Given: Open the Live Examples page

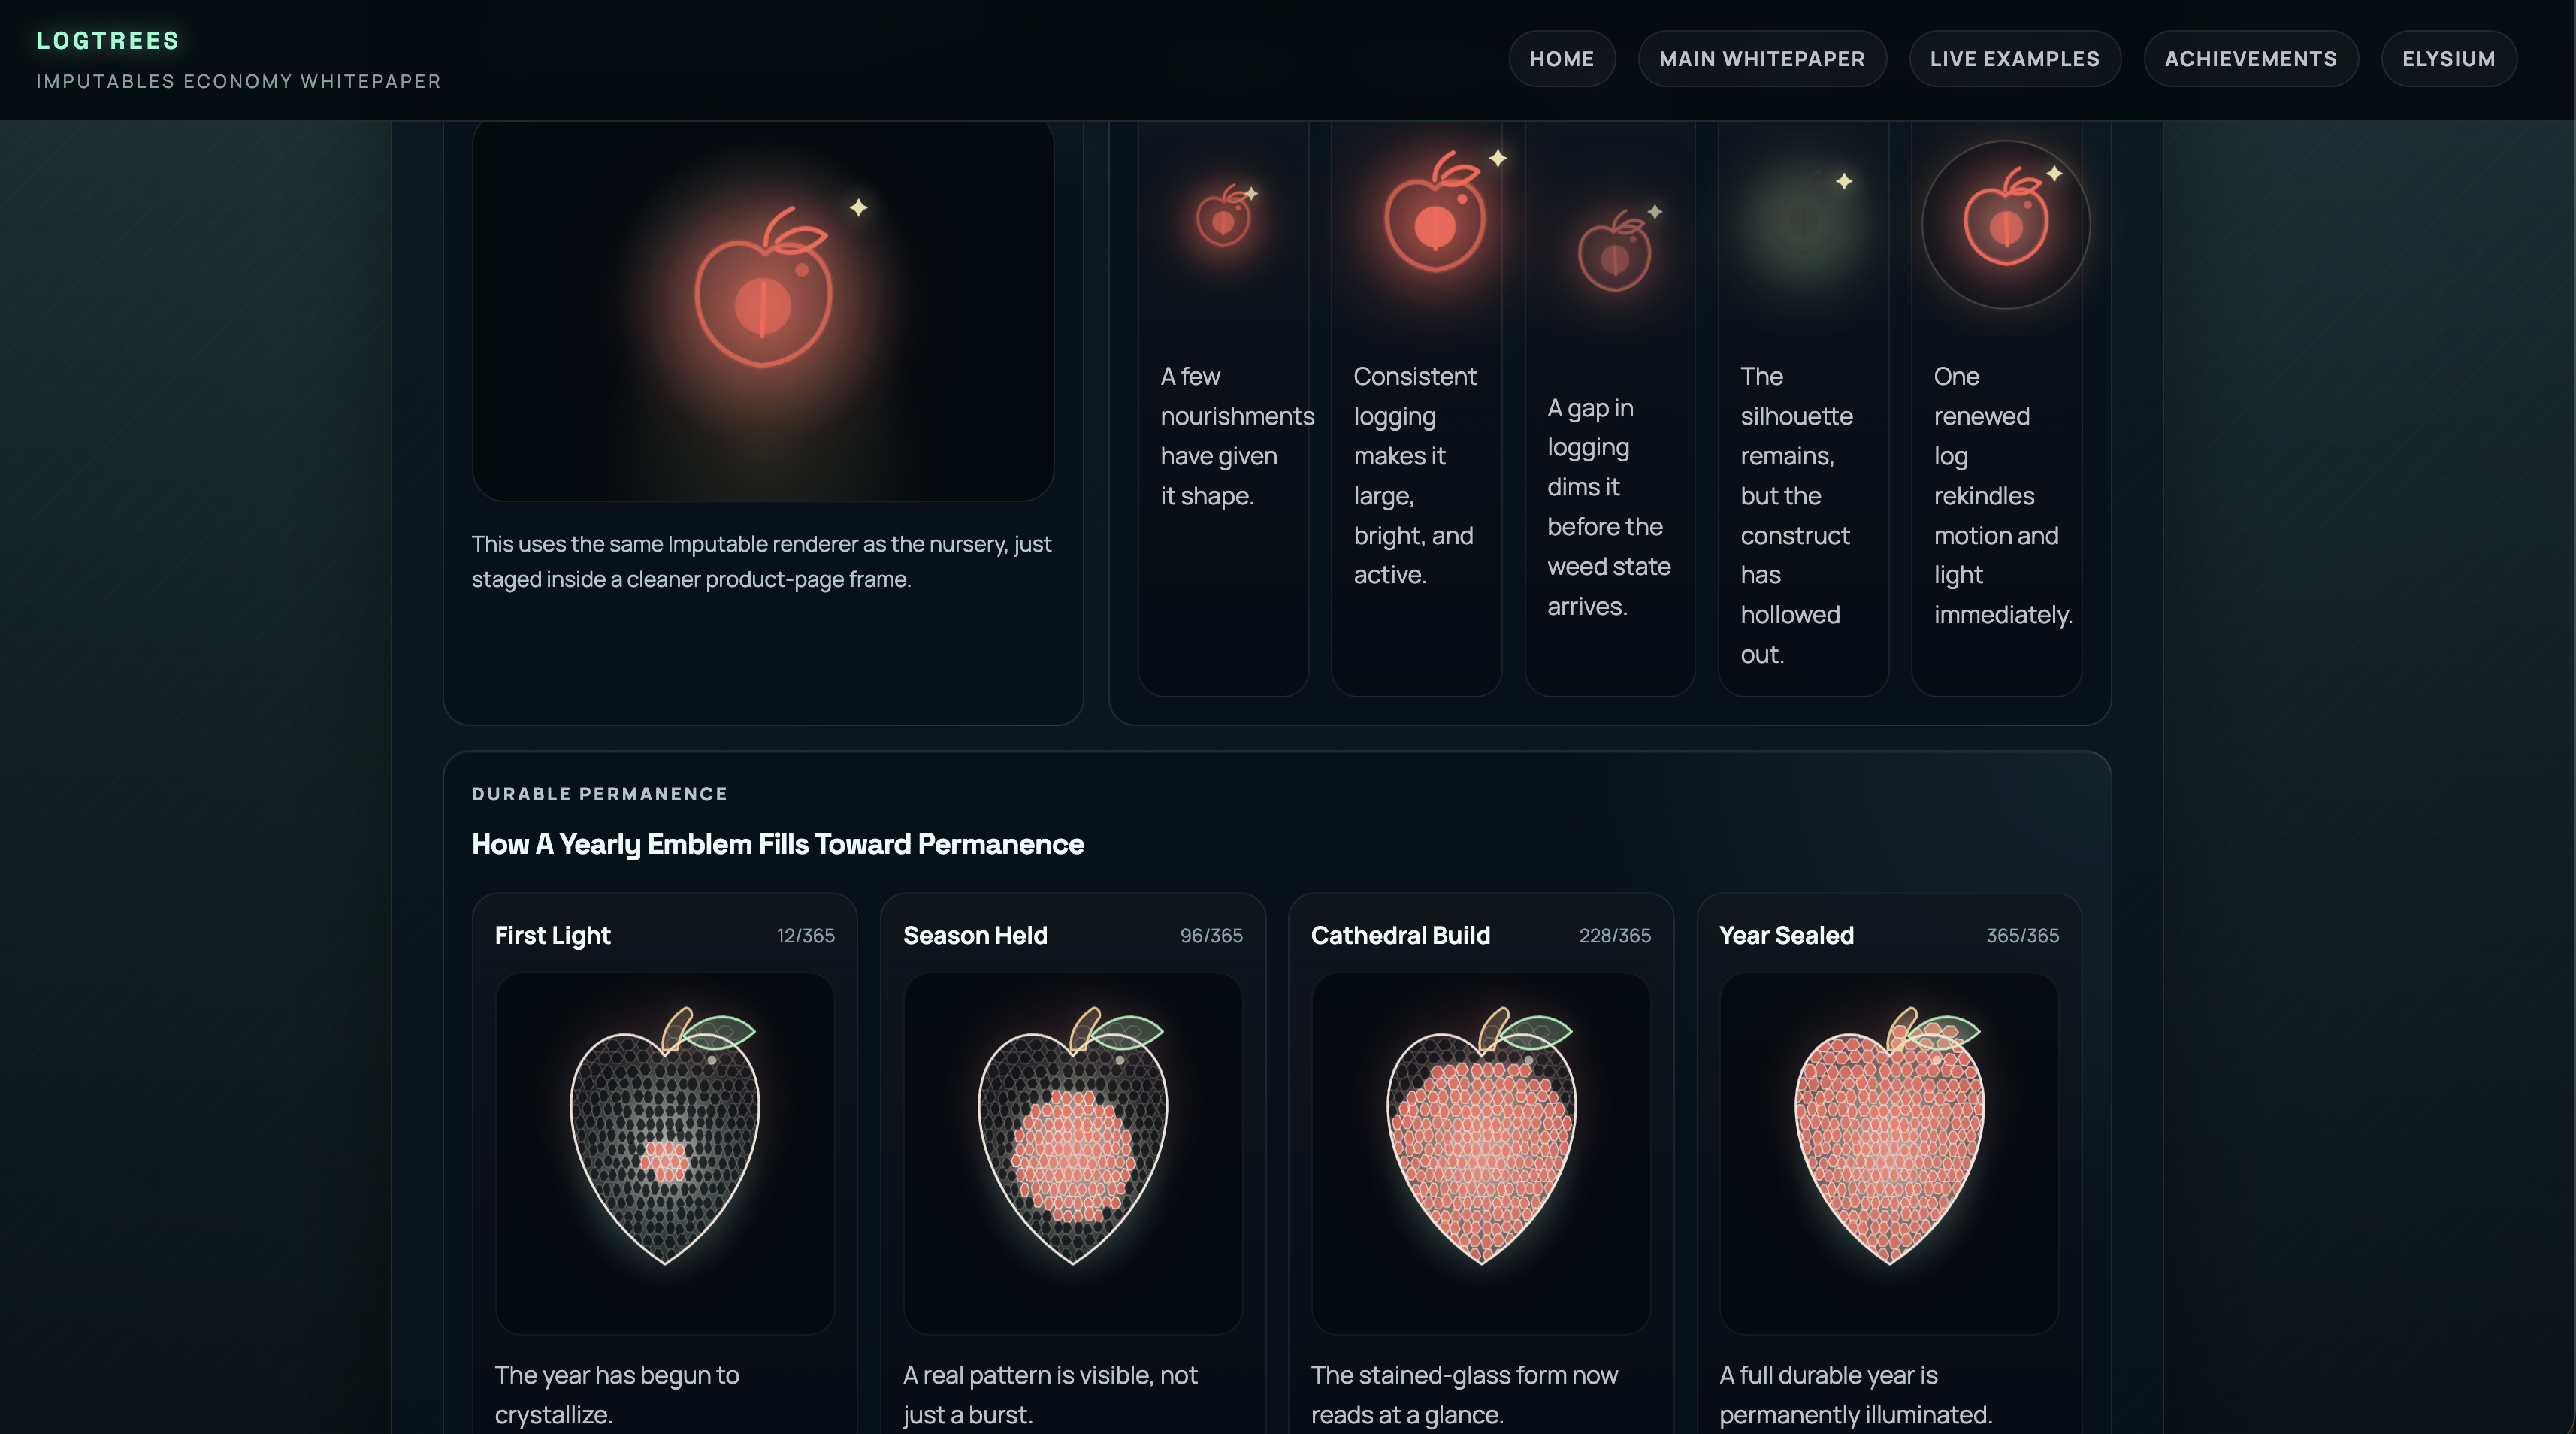Looking at the screenshot, I should [x=2014, y=59].
